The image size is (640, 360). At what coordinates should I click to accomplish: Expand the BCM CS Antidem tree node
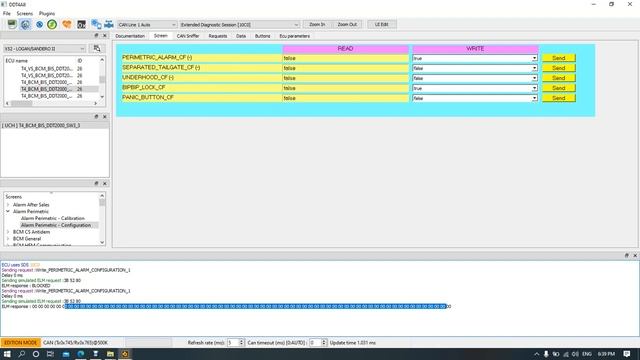click(x=8, y=232)
